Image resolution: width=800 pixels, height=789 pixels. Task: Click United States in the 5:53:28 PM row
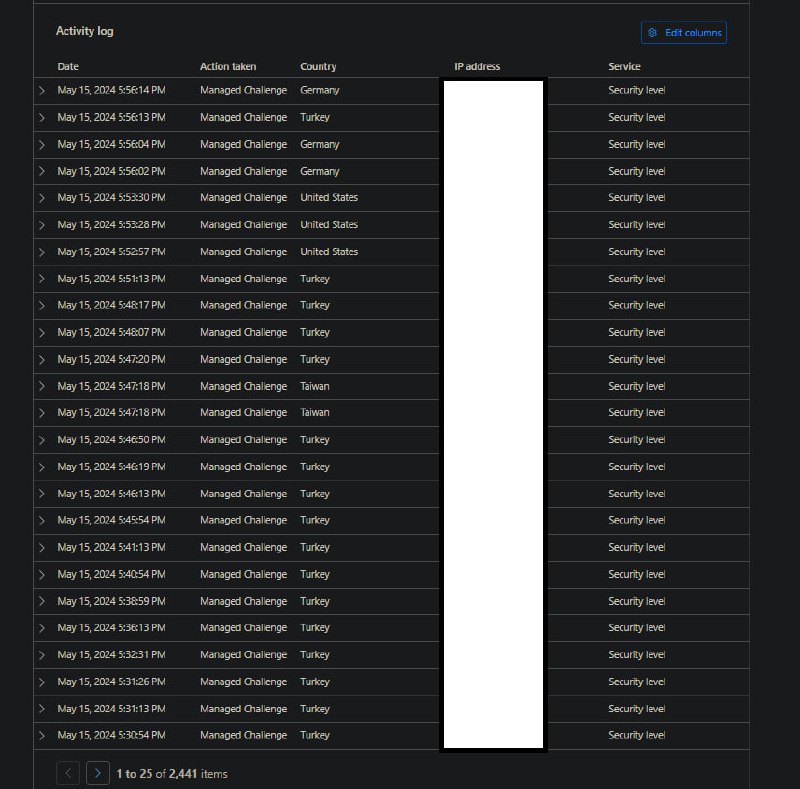tap(329, 225)
